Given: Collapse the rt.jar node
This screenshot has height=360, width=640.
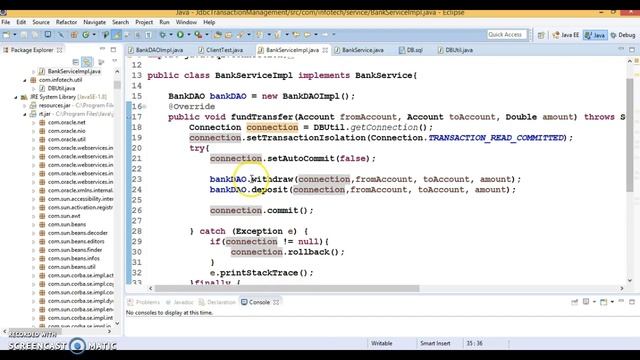Looking at the screenshot, I should point(24,114).
